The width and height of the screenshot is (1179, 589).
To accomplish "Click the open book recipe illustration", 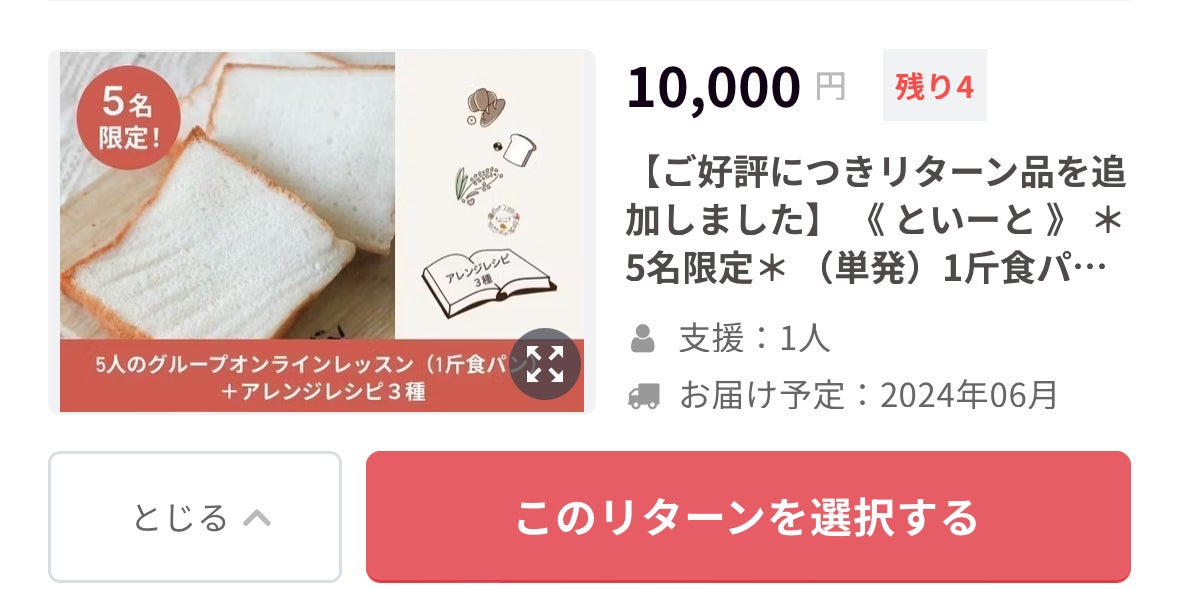I will pyautogui.click(x=489, y=283).
